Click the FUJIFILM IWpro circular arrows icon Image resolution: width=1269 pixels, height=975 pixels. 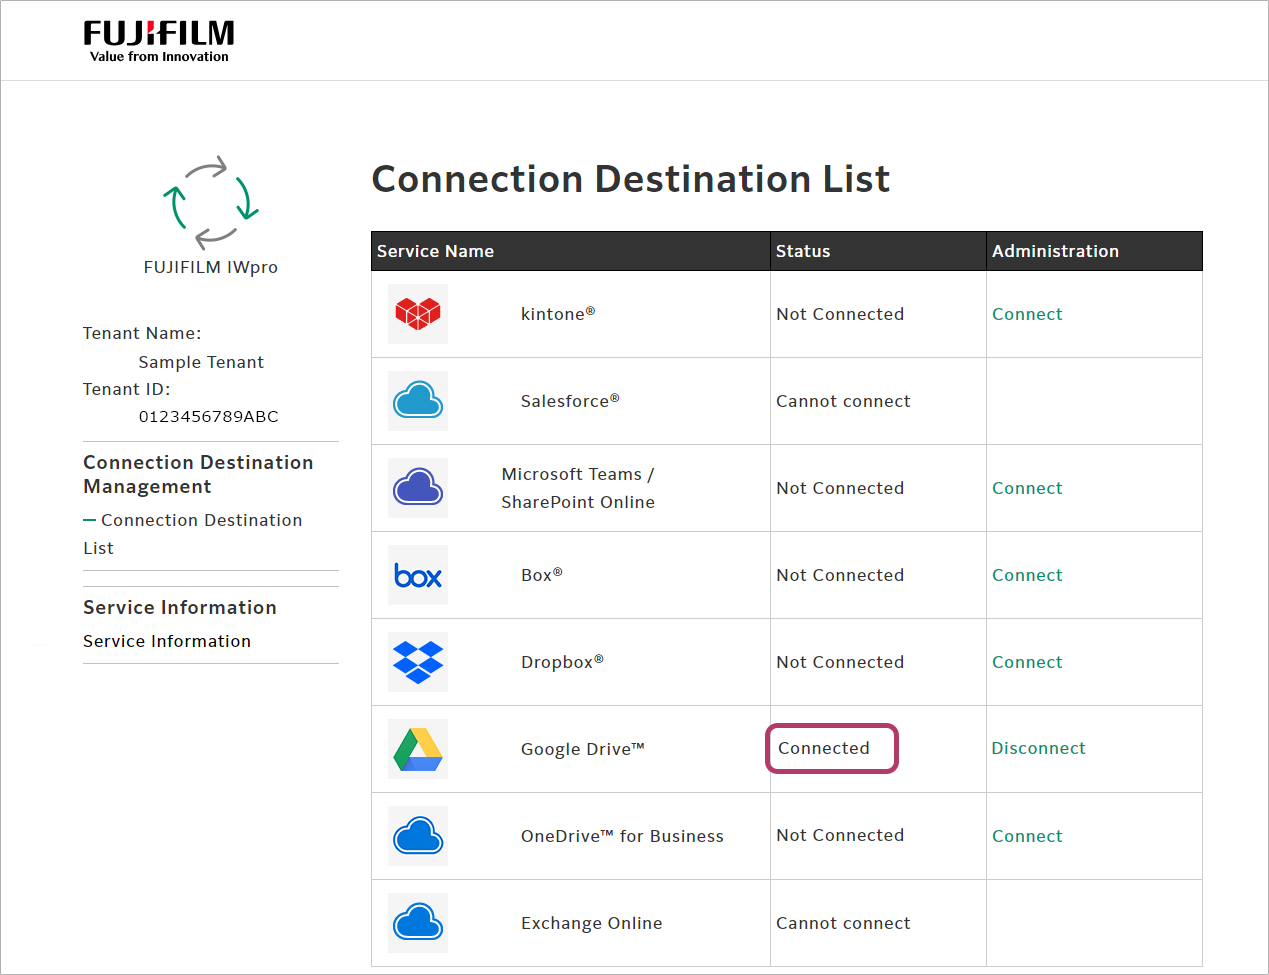(x=211, y=202)
